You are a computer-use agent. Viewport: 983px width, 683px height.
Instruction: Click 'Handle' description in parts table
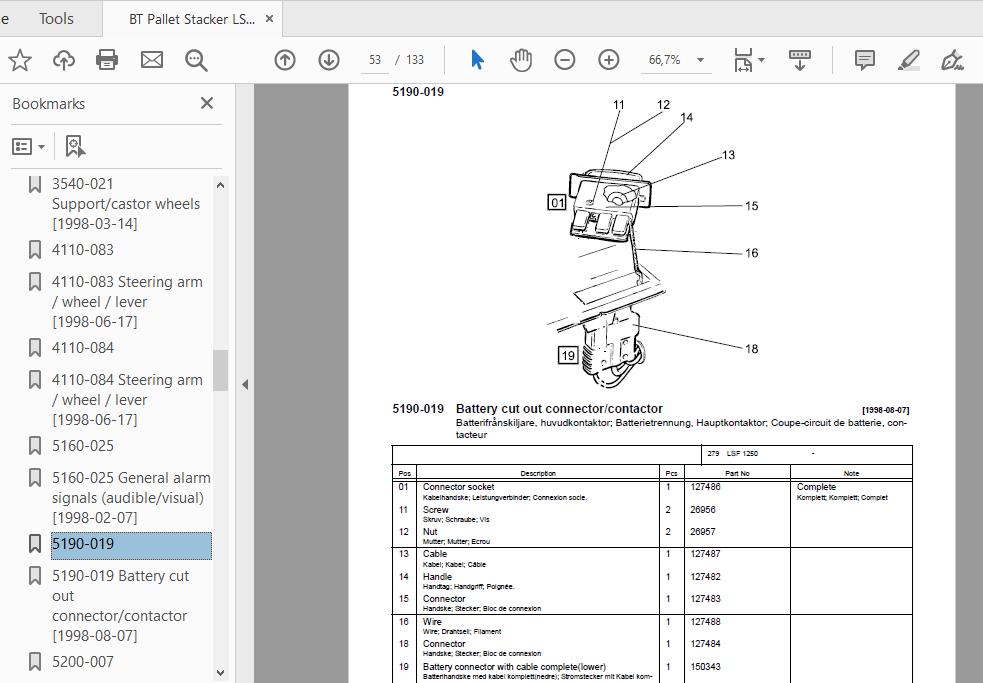(x=437, y=576)
